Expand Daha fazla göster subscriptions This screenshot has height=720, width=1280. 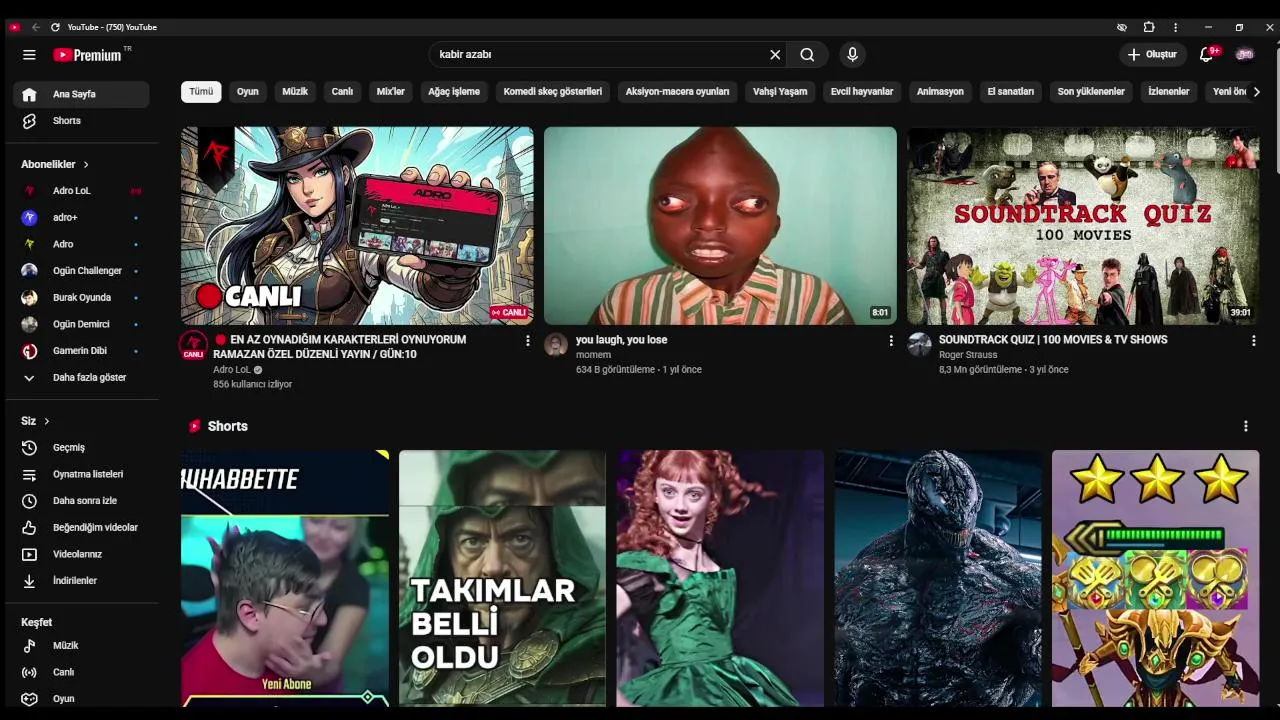click(81, 378)
